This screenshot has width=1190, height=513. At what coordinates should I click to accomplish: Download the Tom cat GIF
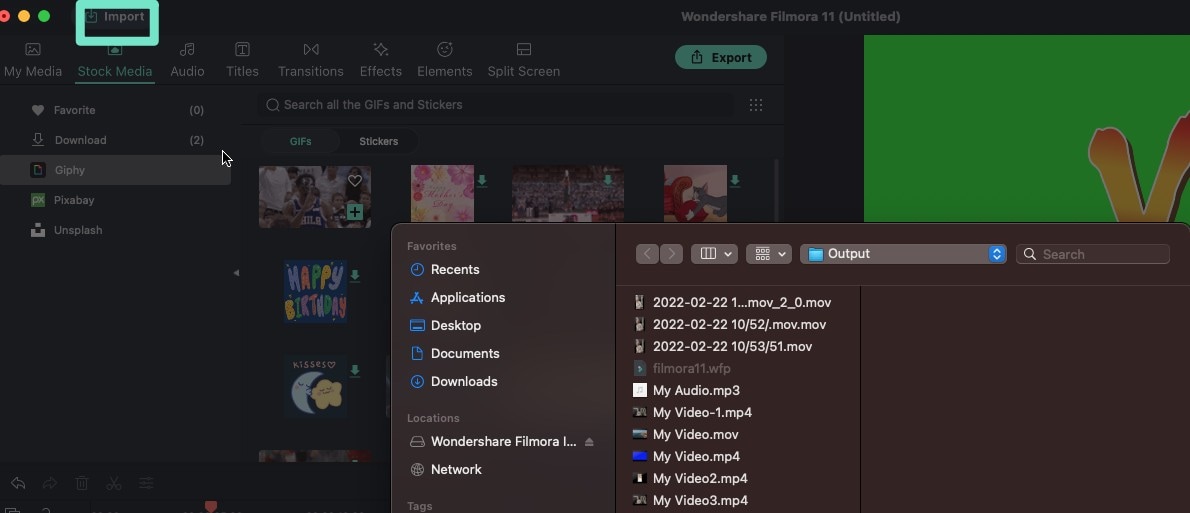(735, 181)
